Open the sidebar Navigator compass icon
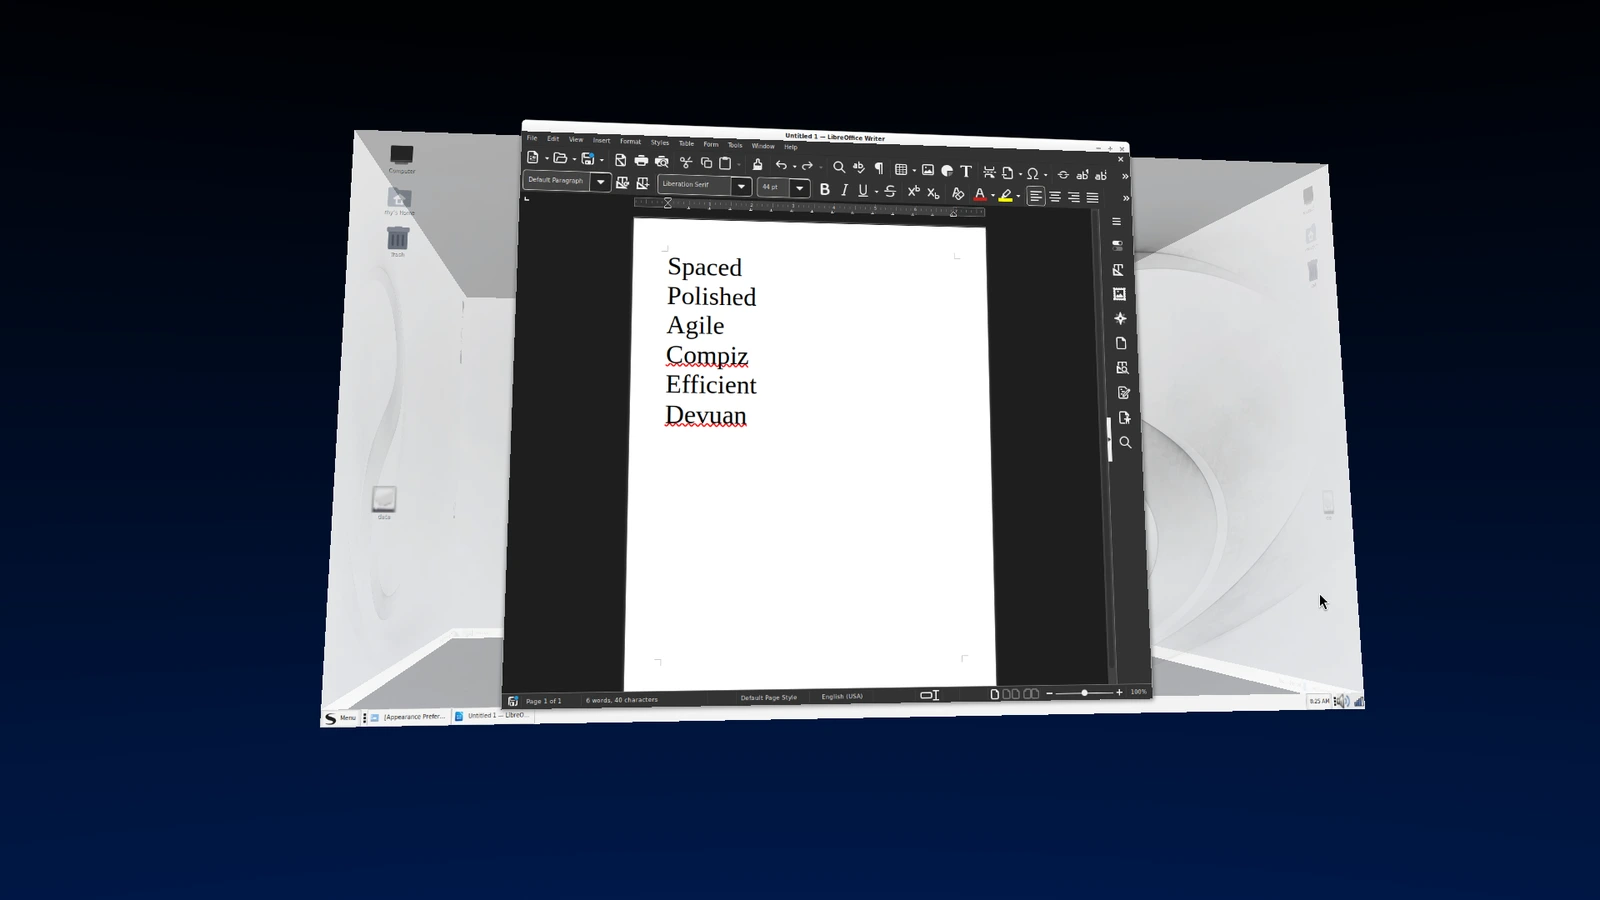This screenshot has height=900, width=1600. (x=1120, y=319)
